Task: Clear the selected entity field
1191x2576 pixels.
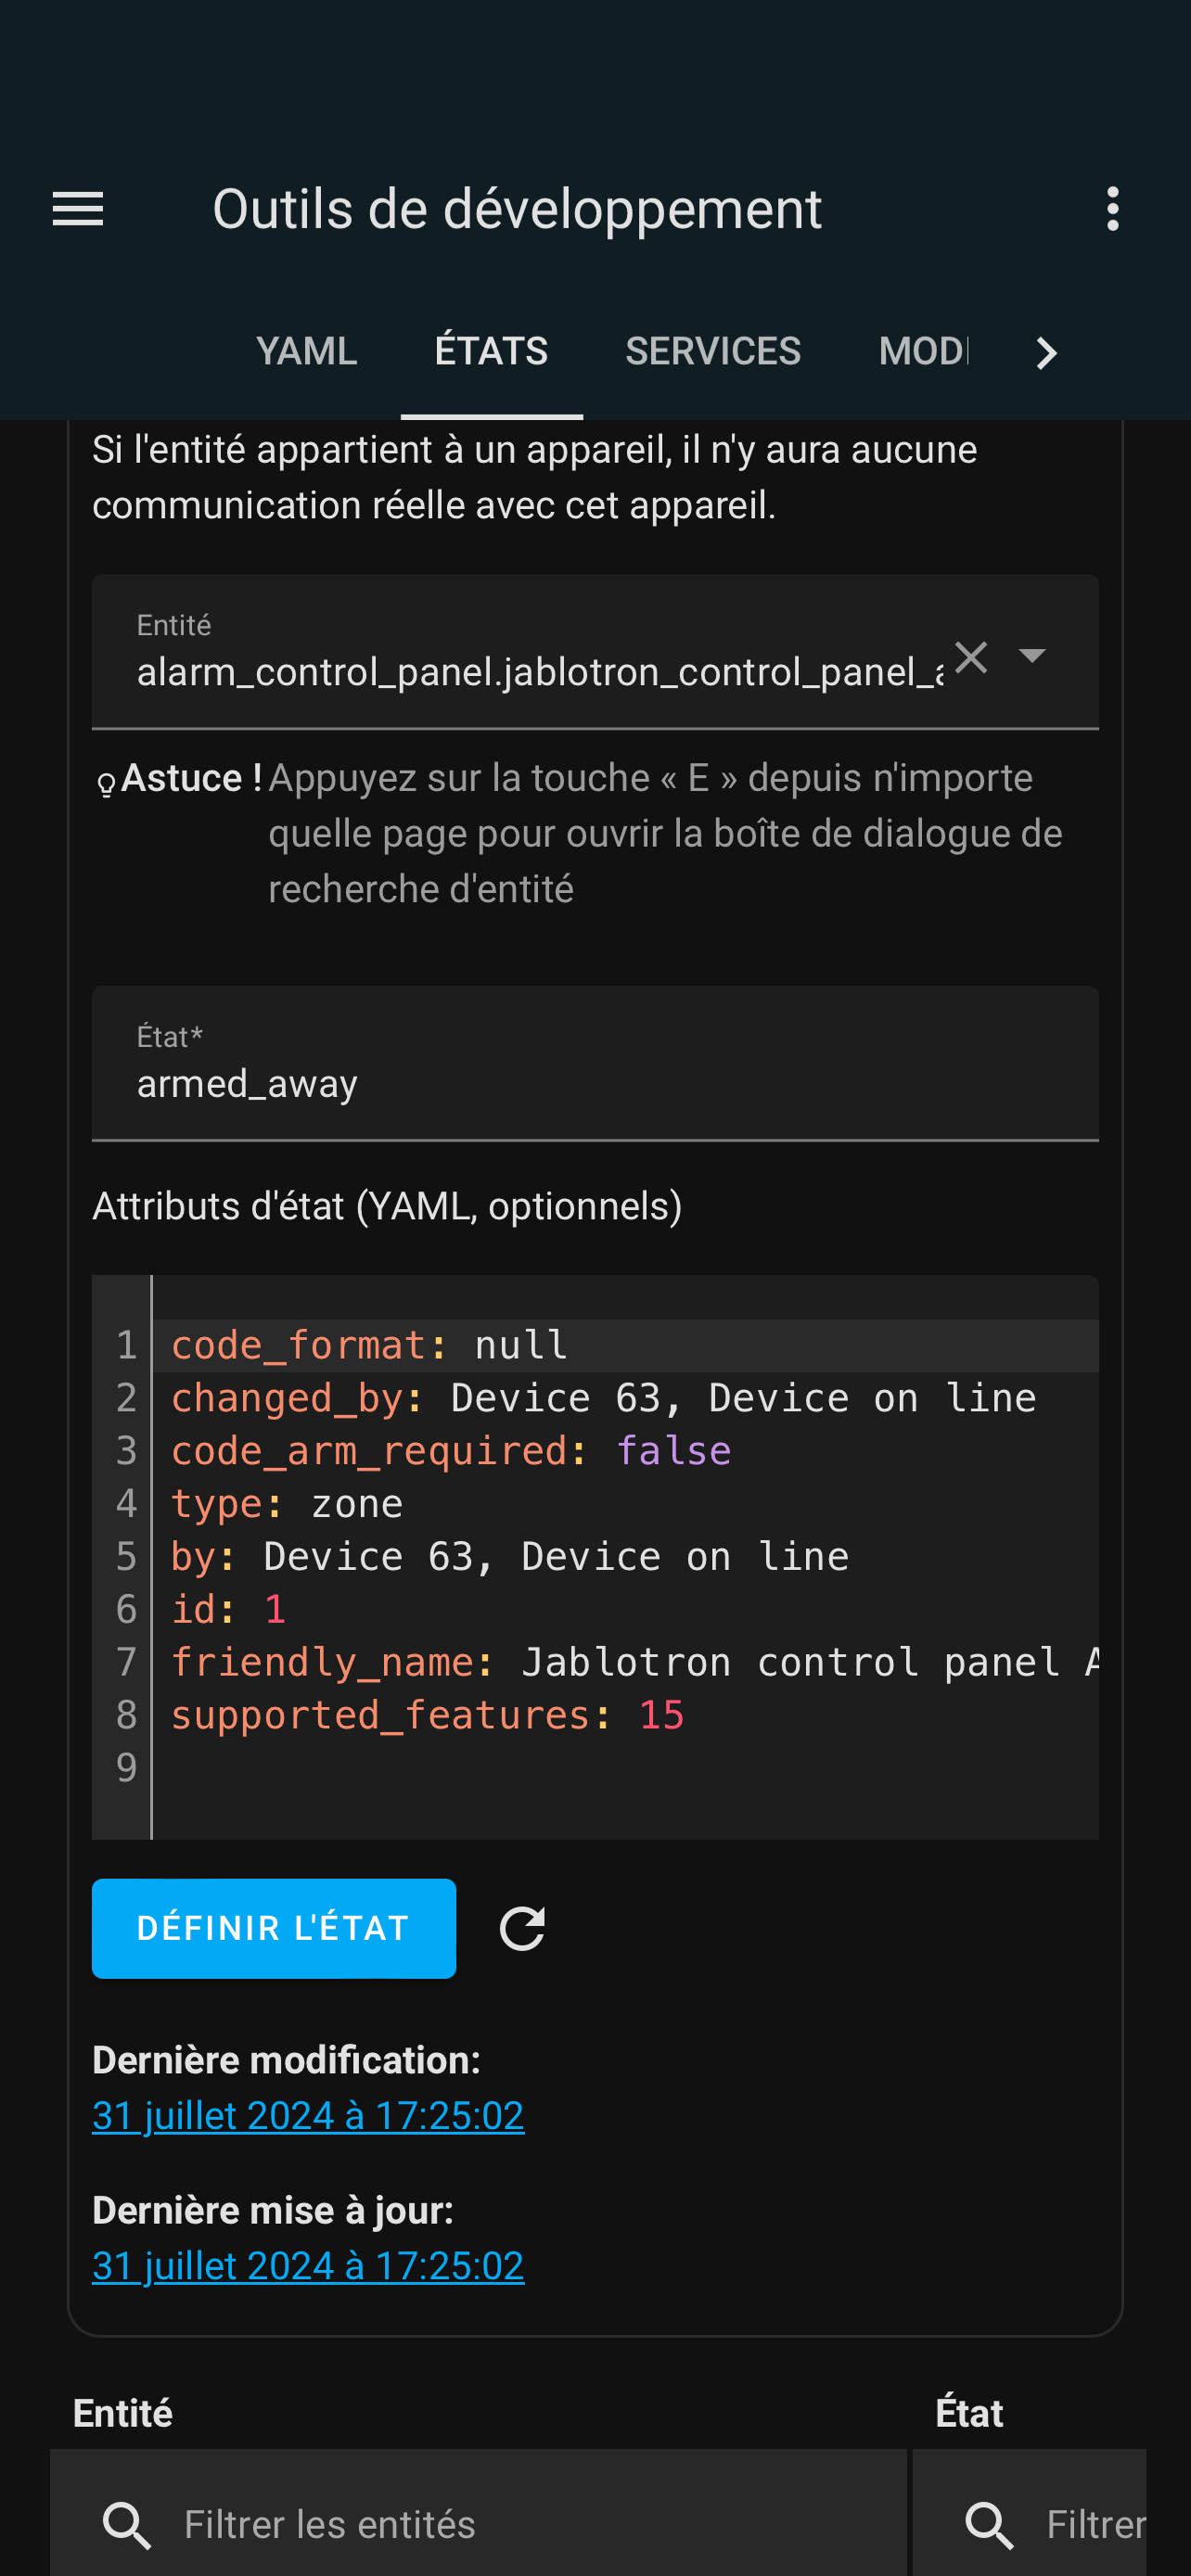Action: 970,657
